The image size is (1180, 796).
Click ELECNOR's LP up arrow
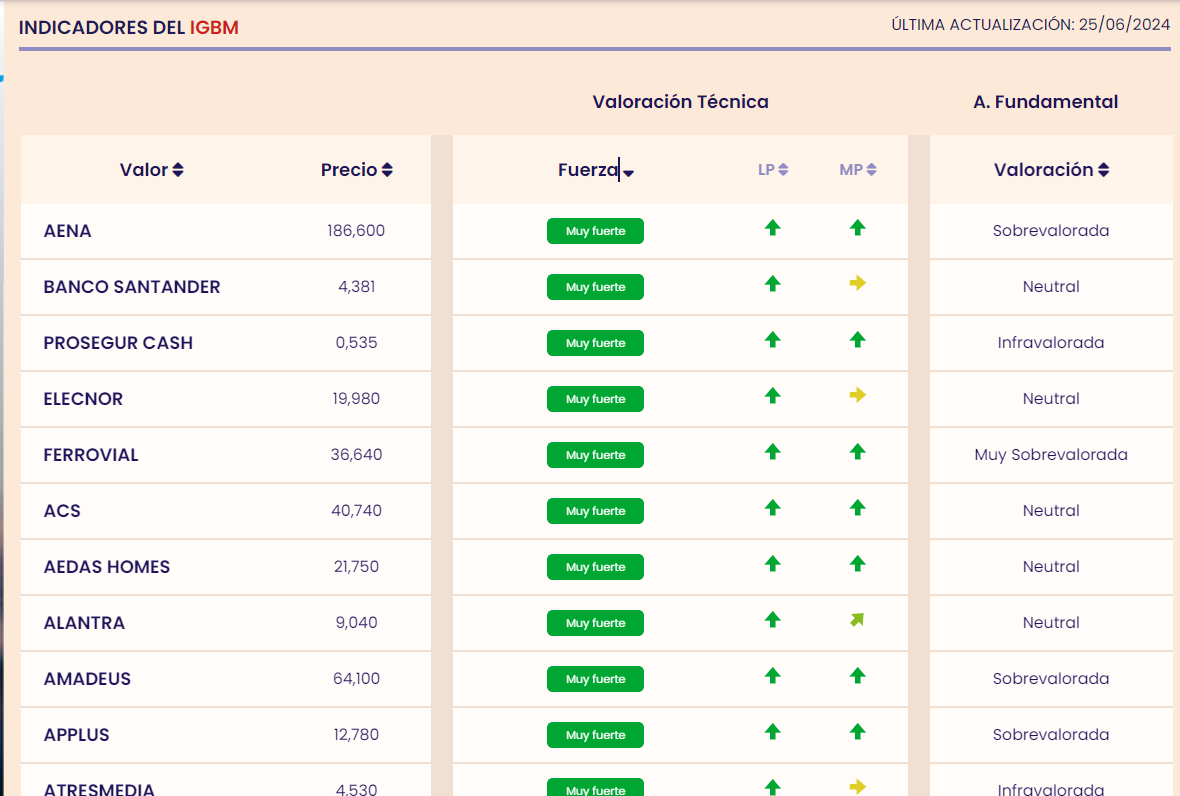pyautogui.click(x=773, y=396)
